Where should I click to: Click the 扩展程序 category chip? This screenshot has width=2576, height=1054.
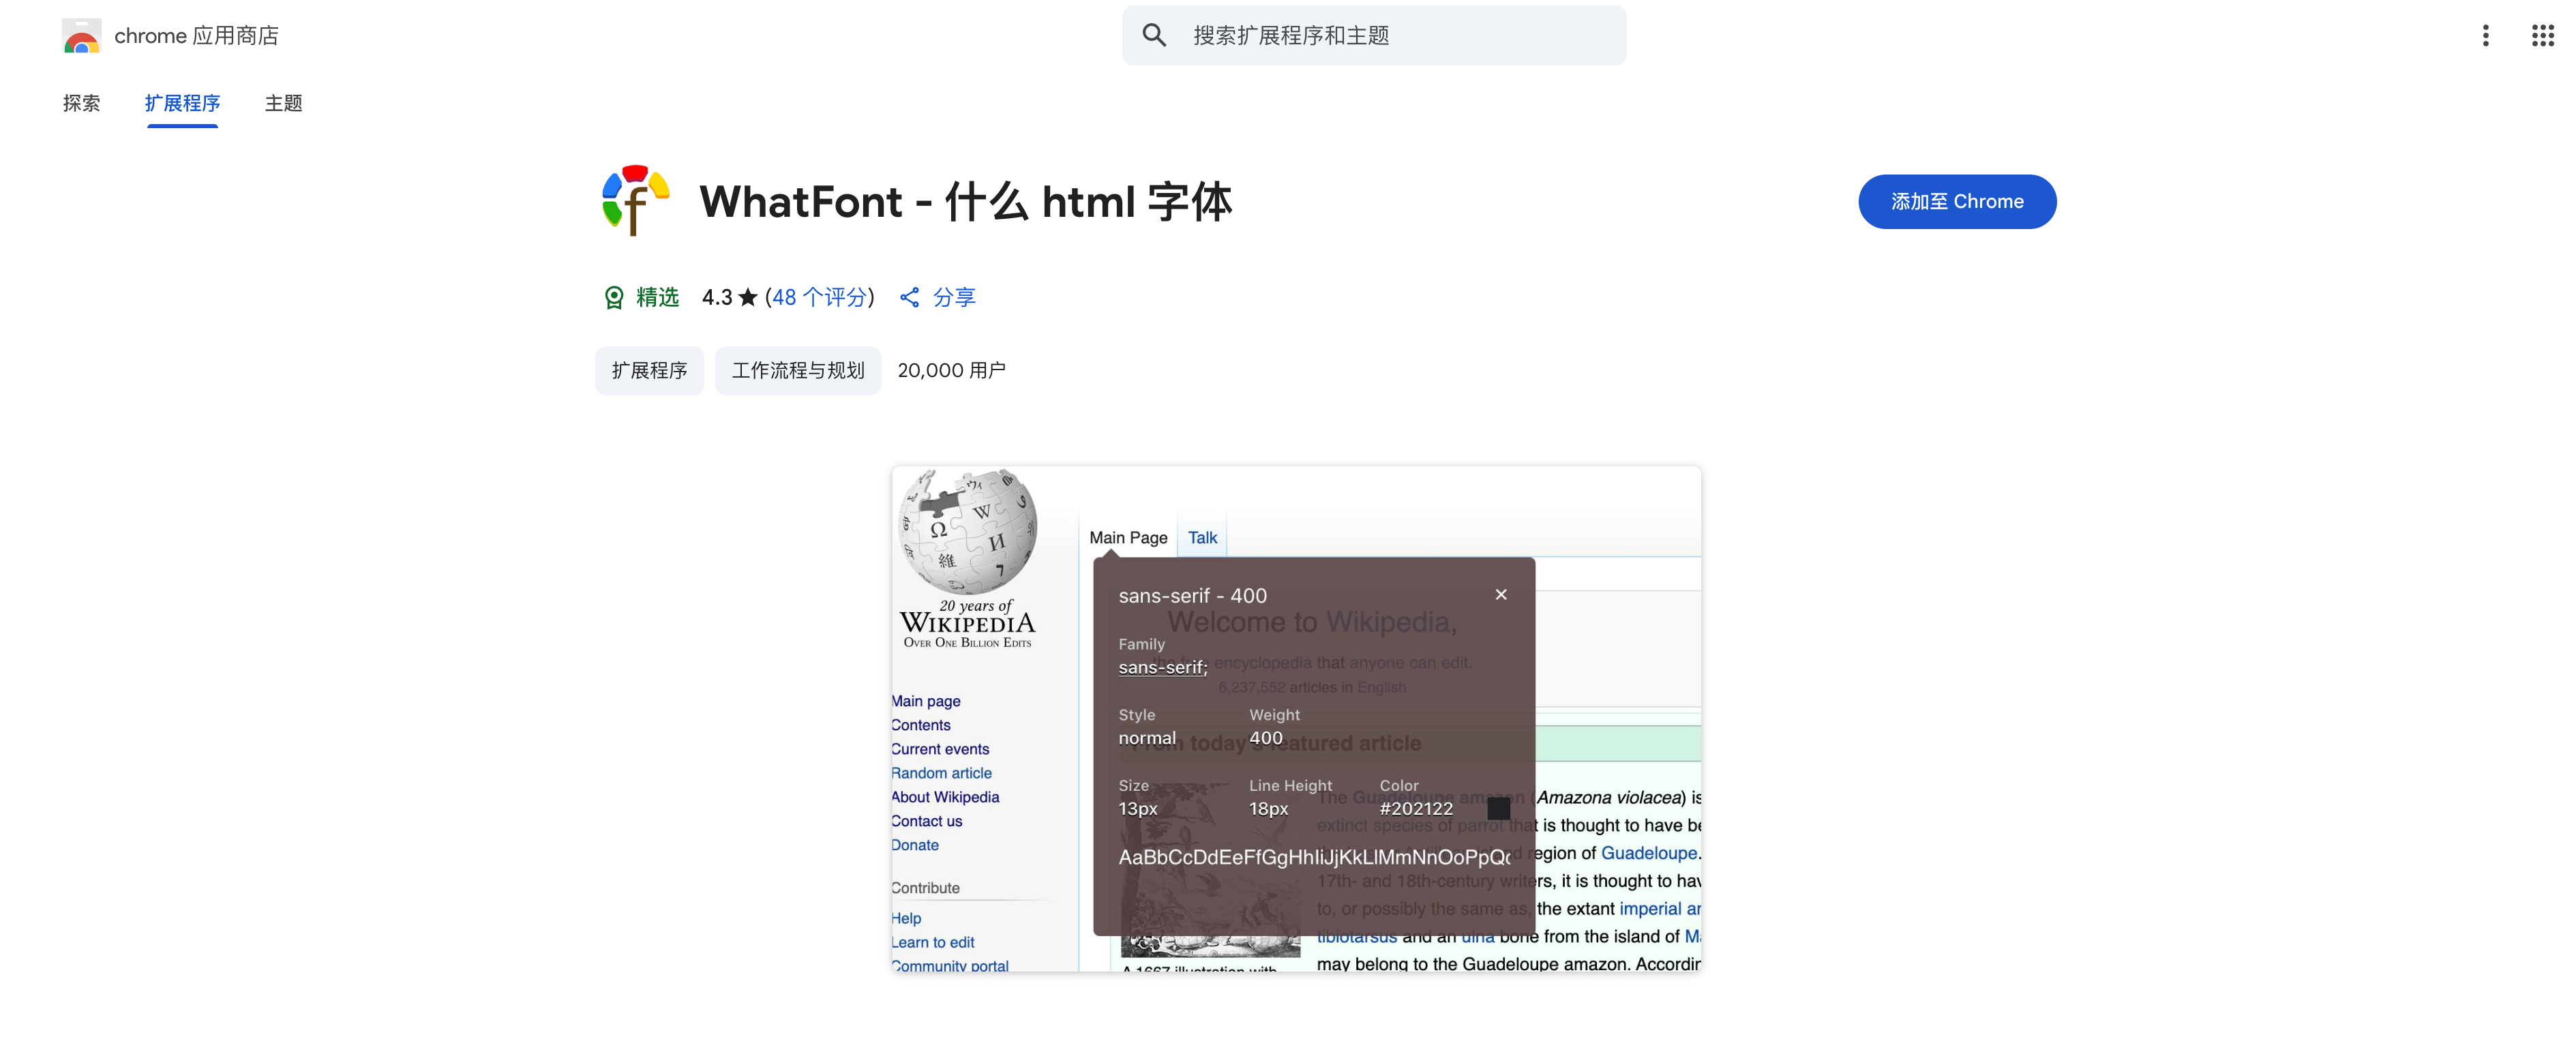click(x=649, y=370)
